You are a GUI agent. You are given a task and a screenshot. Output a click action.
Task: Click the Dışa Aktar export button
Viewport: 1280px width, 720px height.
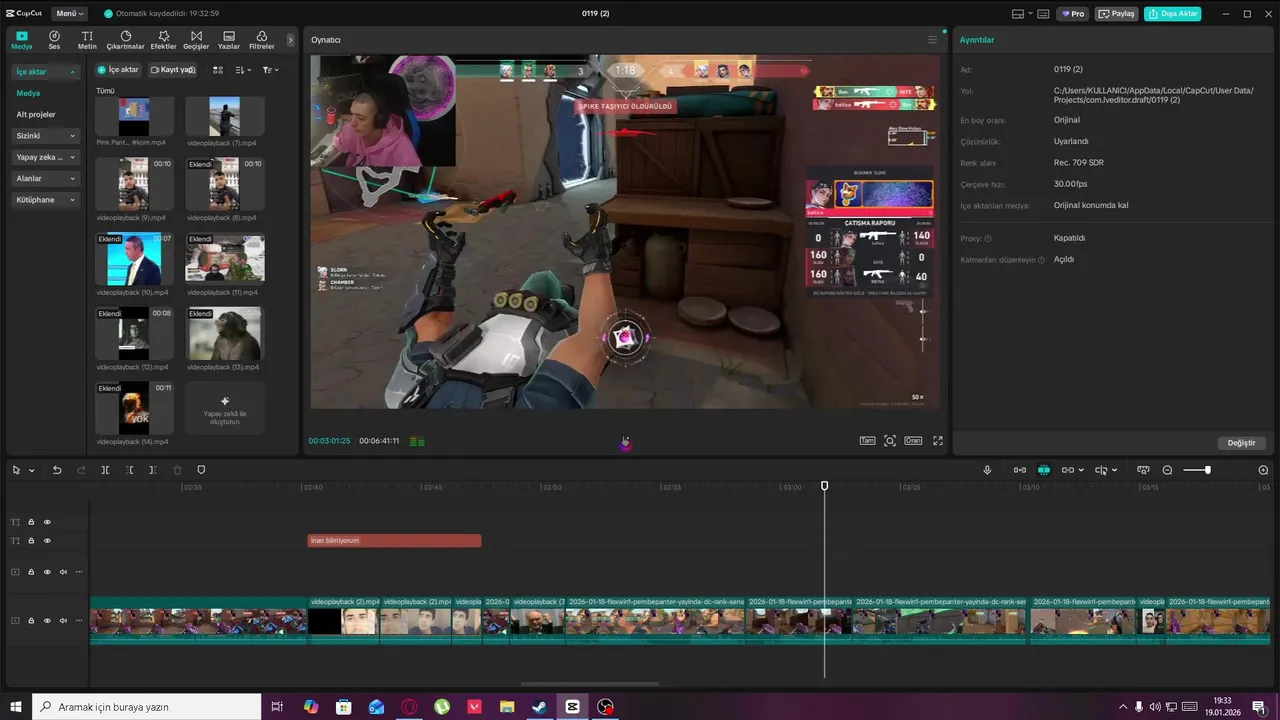(x=1173, y=14)
